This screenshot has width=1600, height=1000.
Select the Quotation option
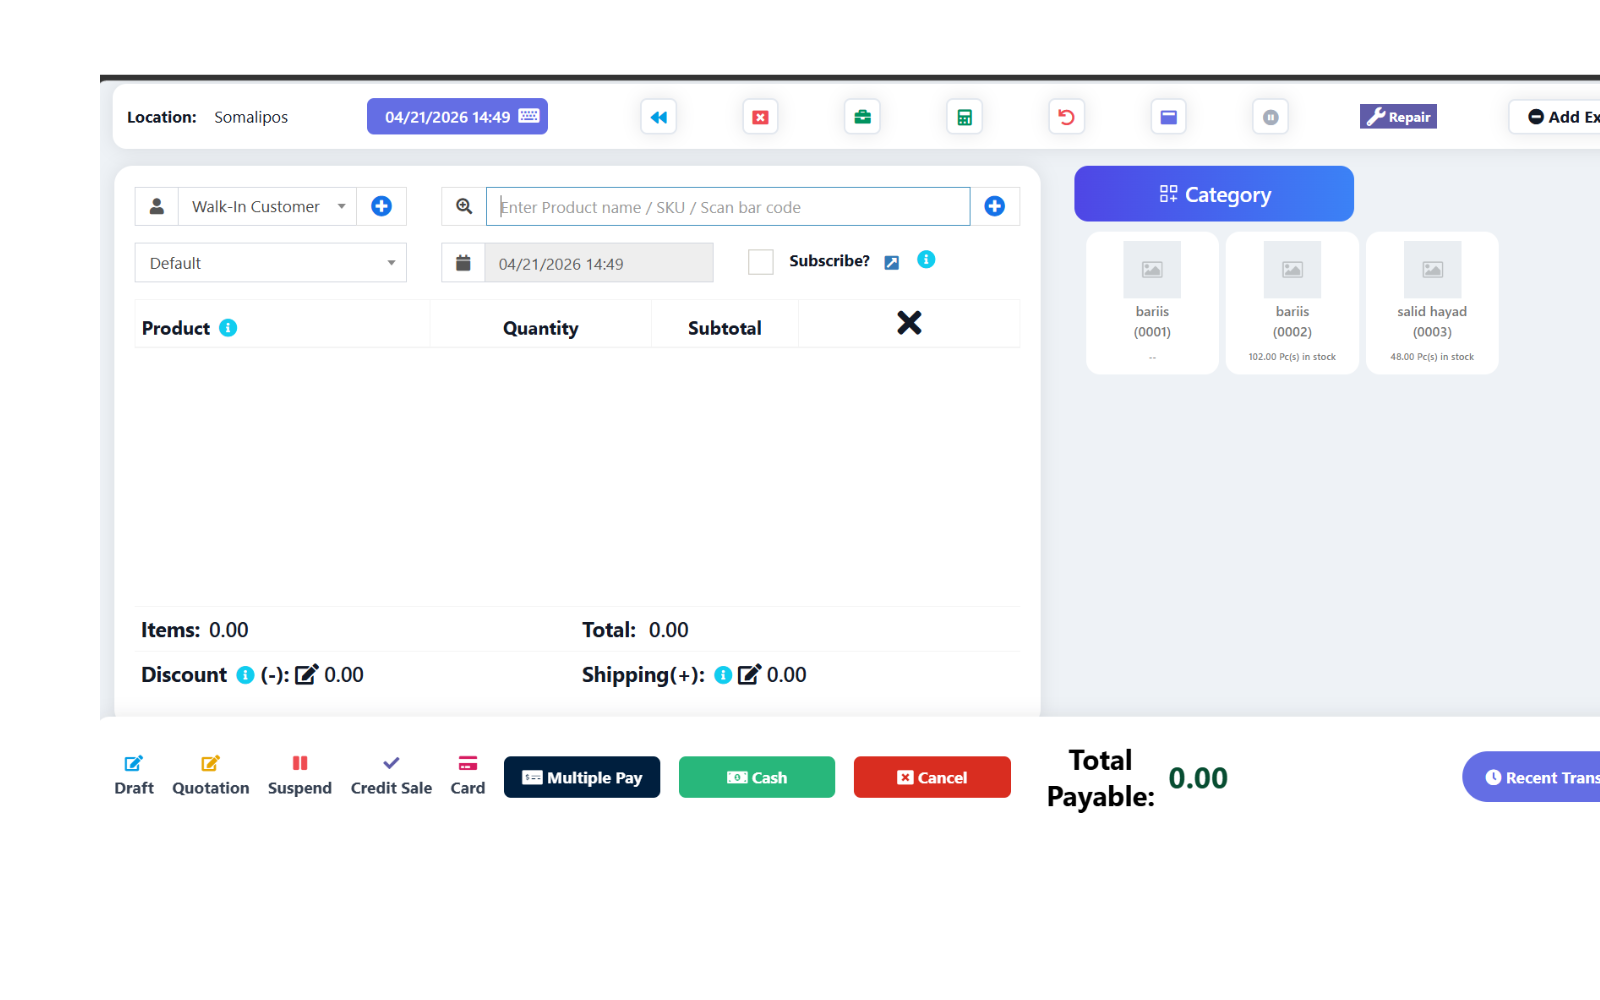pyautogui.click(x=210, y=775)
